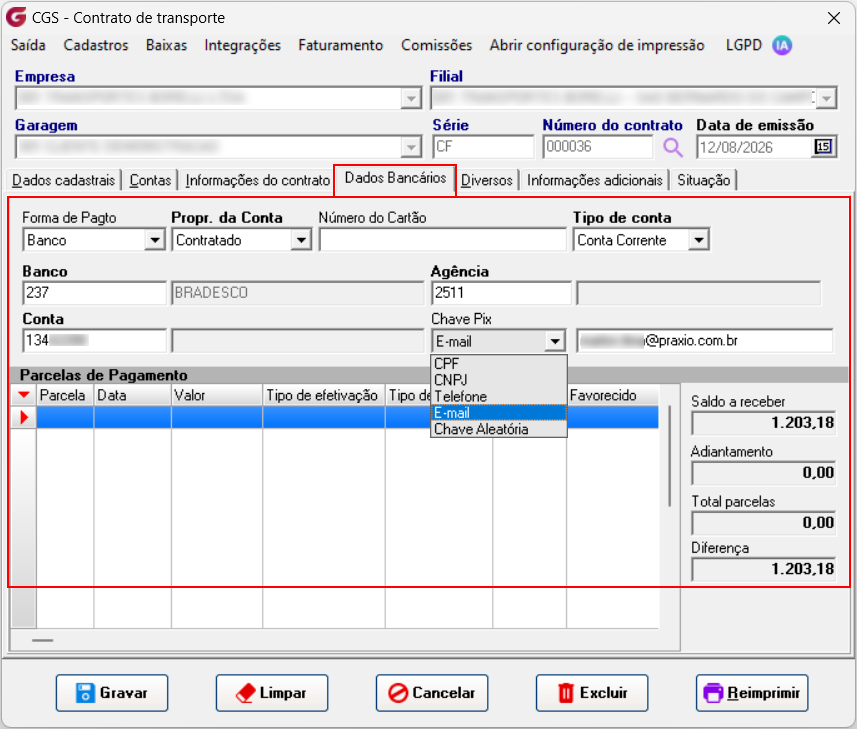This screenshot has width=857, height=729.
Task: Click the Saldo a receber value field
Action: click(764, 423)
